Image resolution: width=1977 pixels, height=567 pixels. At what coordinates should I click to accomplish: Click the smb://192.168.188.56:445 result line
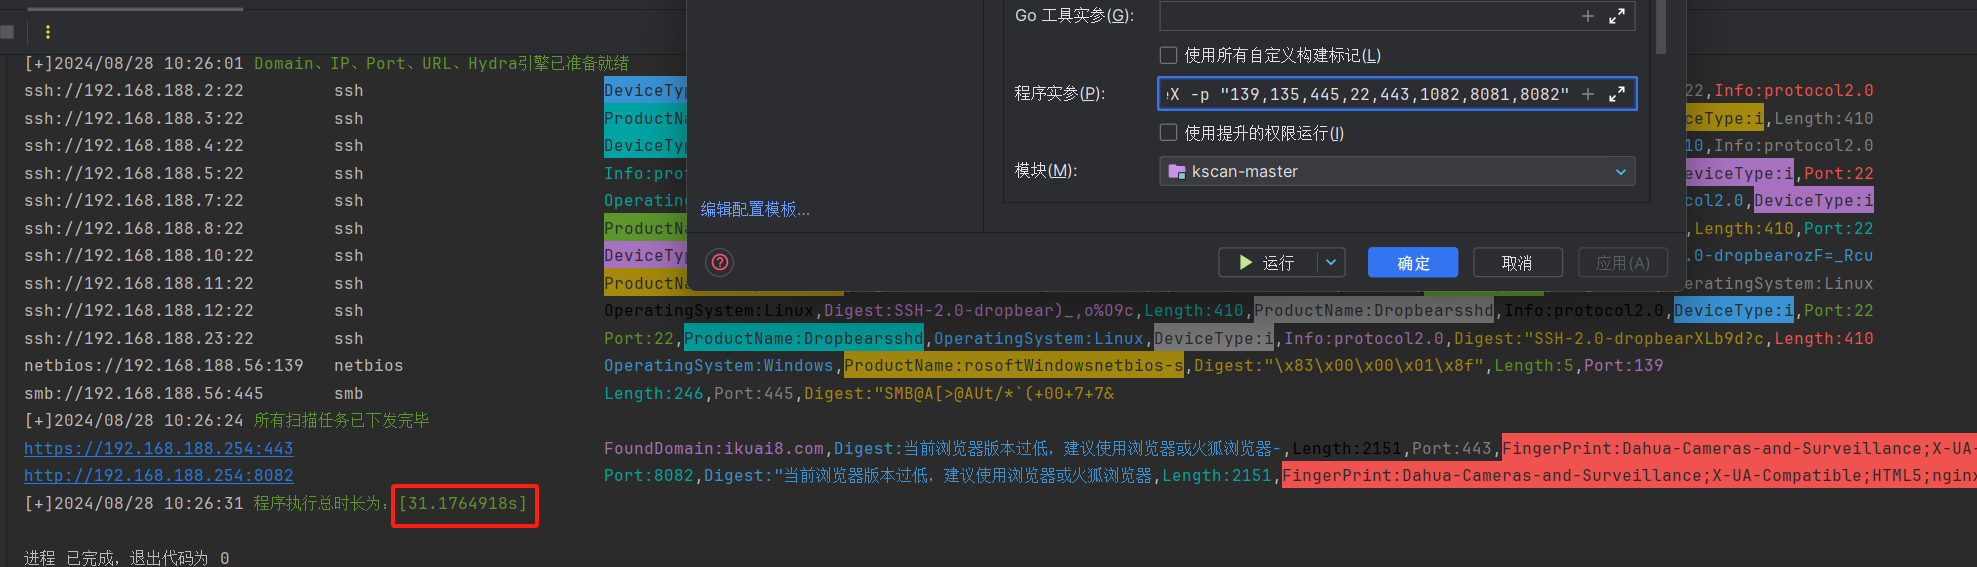click(x=144, y=393)
